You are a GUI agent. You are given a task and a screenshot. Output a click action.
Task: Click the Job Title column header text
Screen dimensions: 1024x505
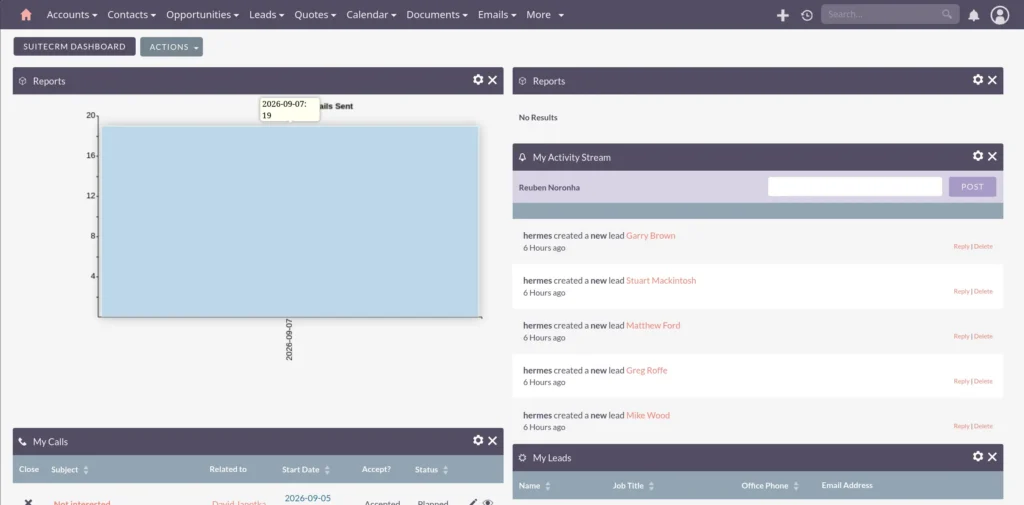pyautogui.click(x=628, y=486)
